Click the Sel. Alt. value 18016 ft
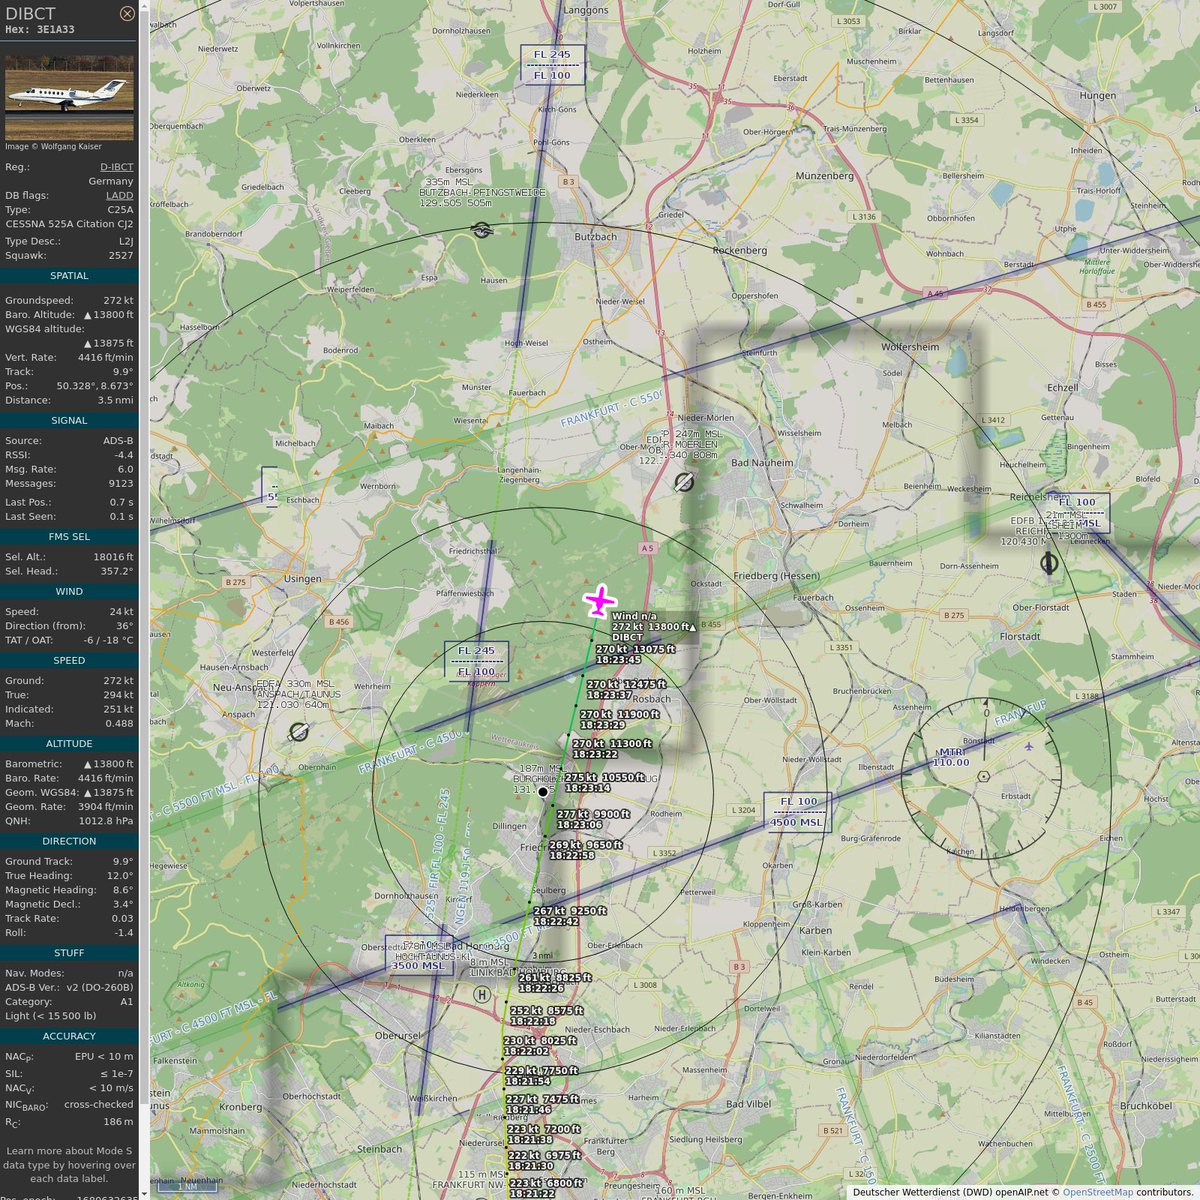Viewport: 1200px width, 1200px height. pyautogui.click(x=111, y=557)
